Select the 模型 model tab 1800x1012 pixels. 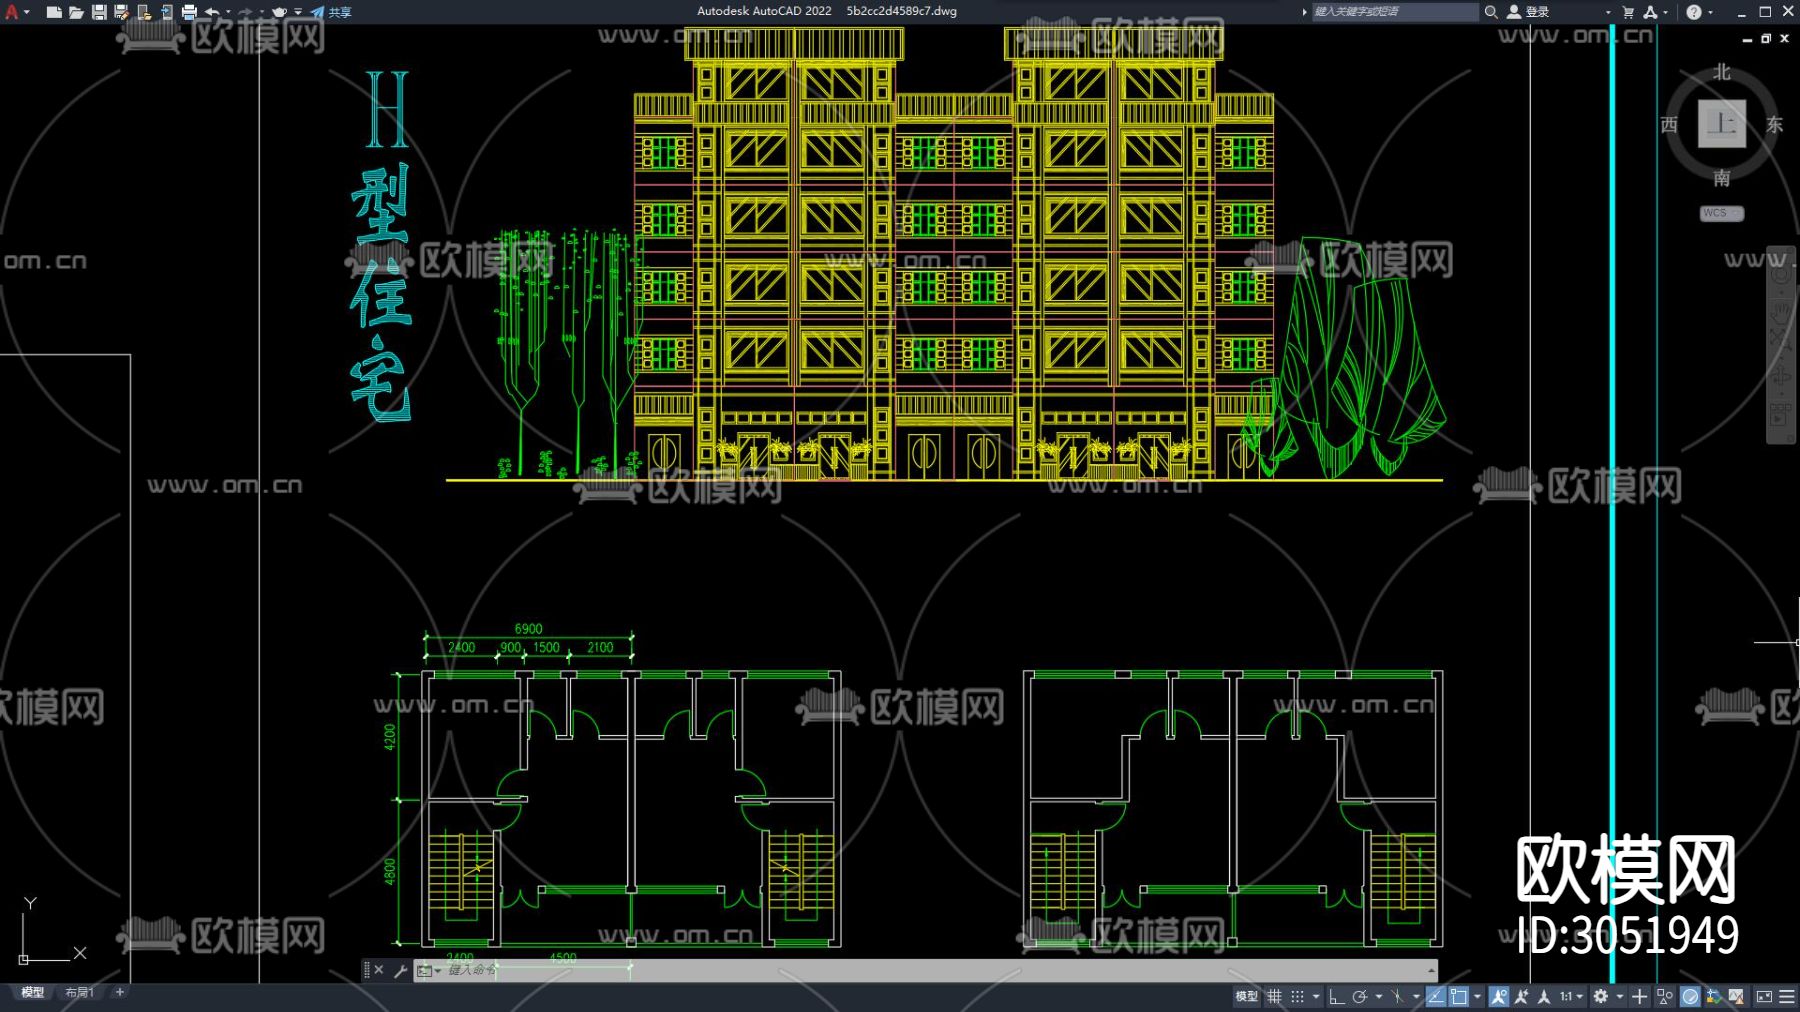33,992
